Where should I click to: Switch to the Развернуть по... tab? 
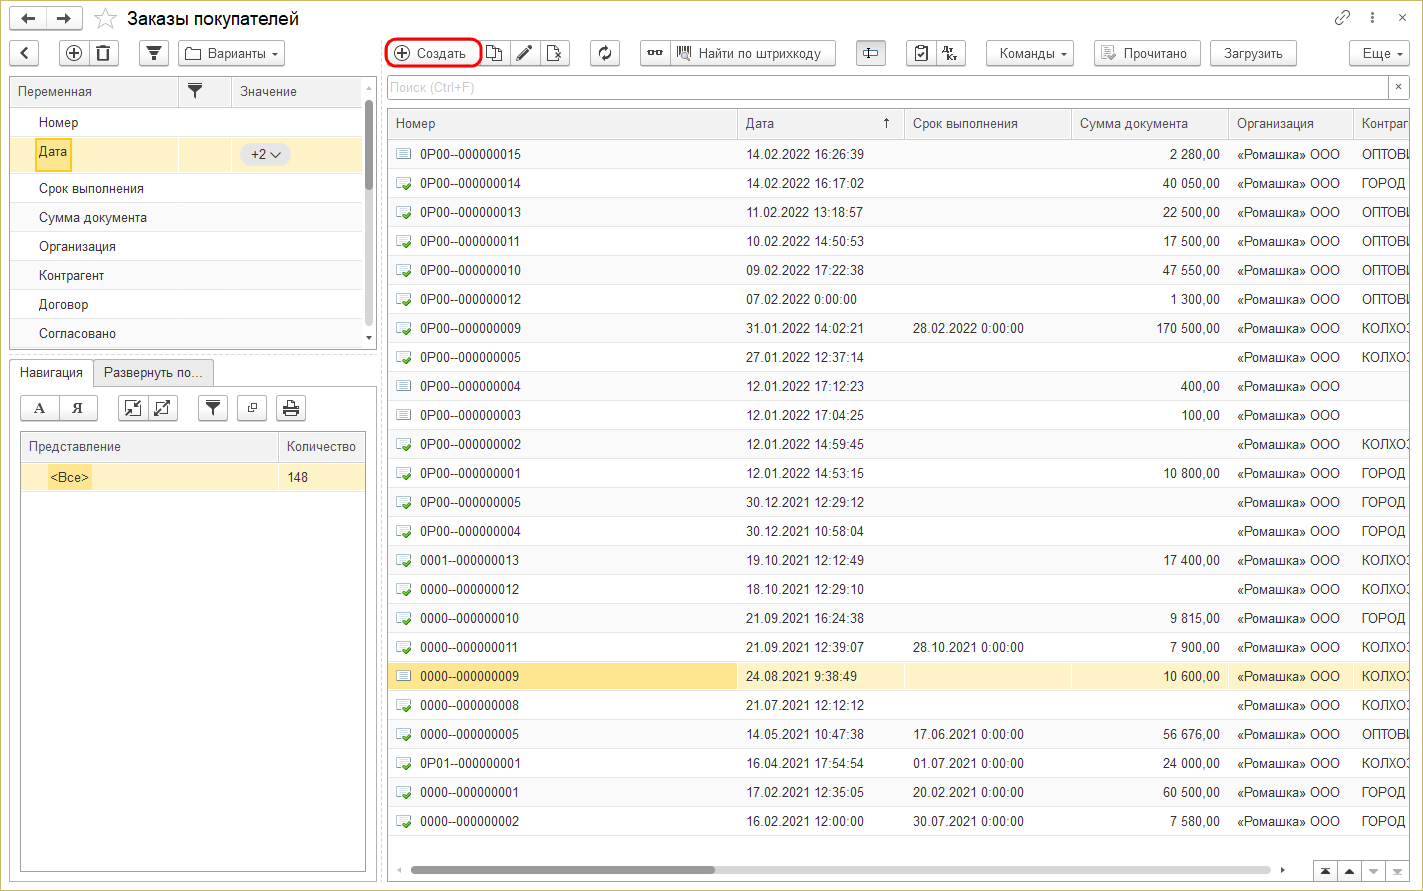153,373
